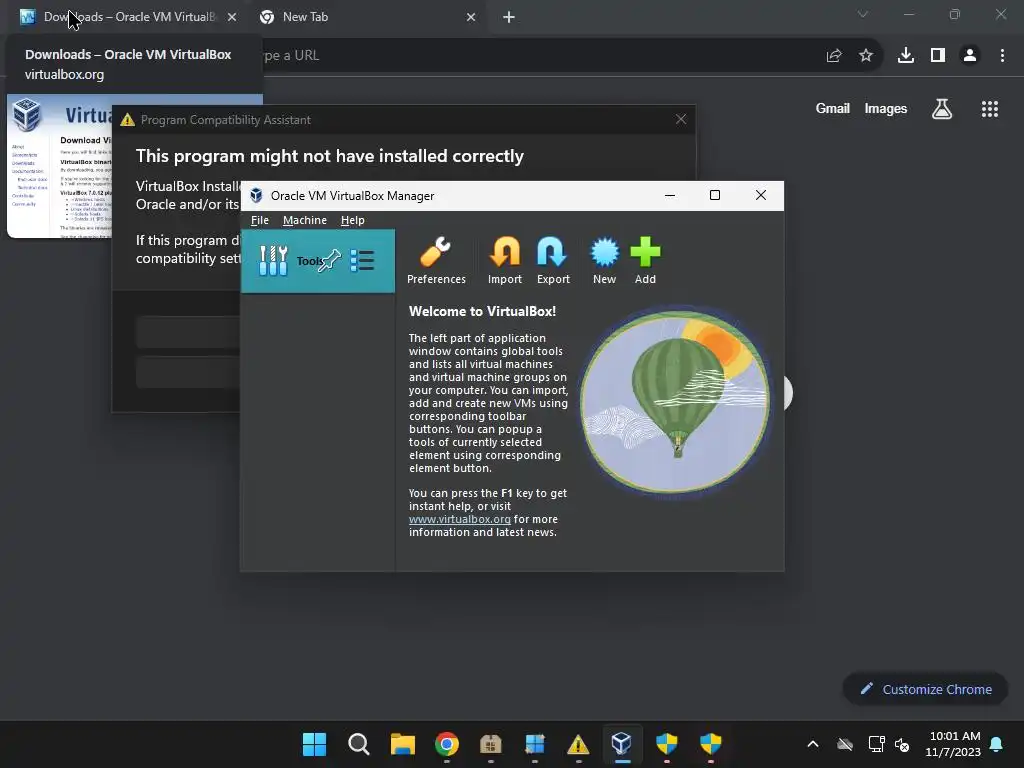Create a New virtual machine
Screen dimensions: 1024x768
(604, 261)
